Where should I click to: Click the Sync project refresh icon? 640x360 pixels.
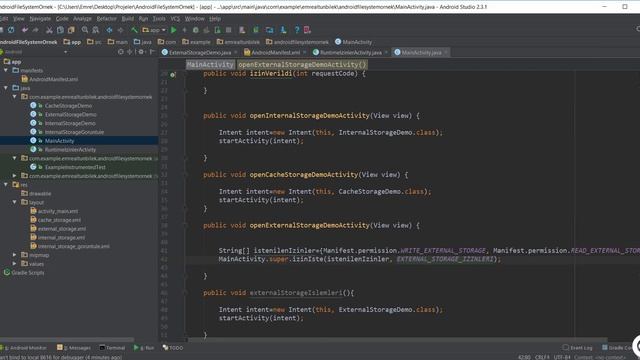[x=11, y=30]
